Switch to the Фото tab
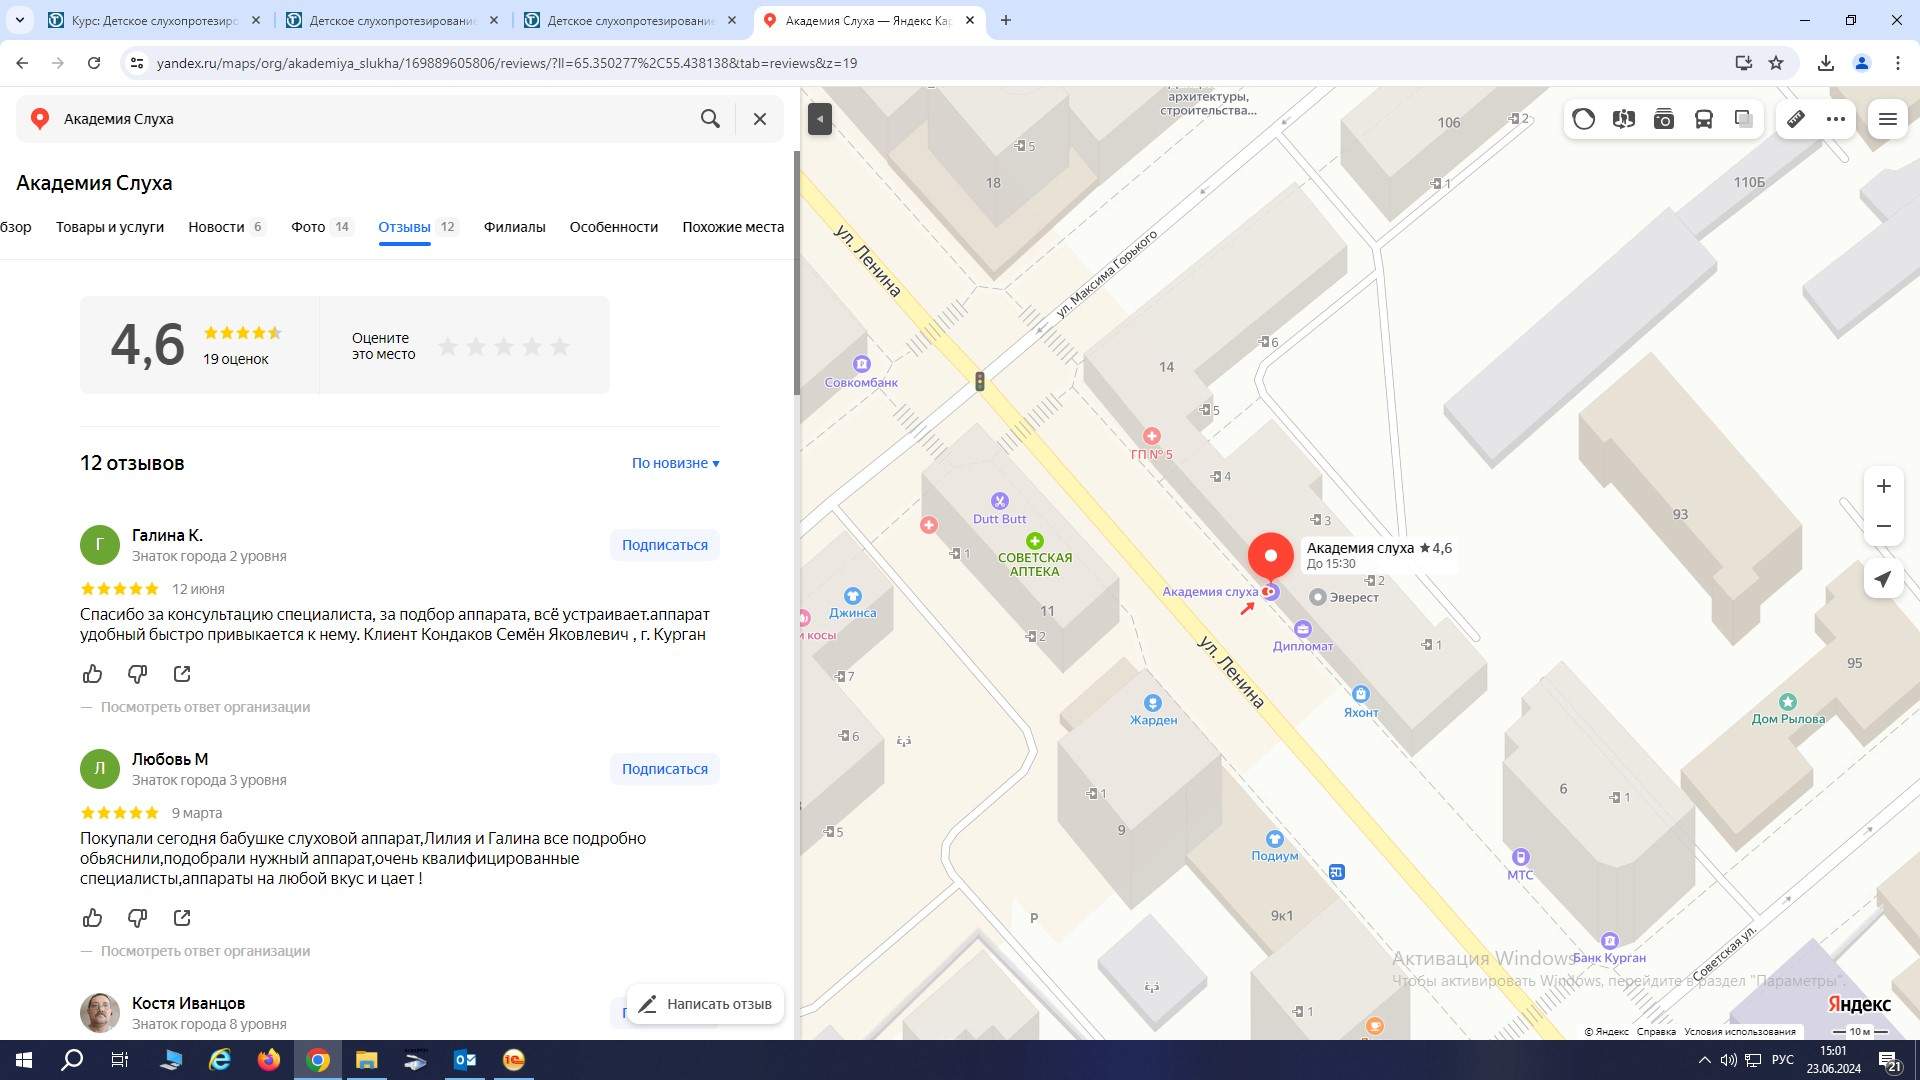This screenshot has height=1080, width=1920. point(308,227)
